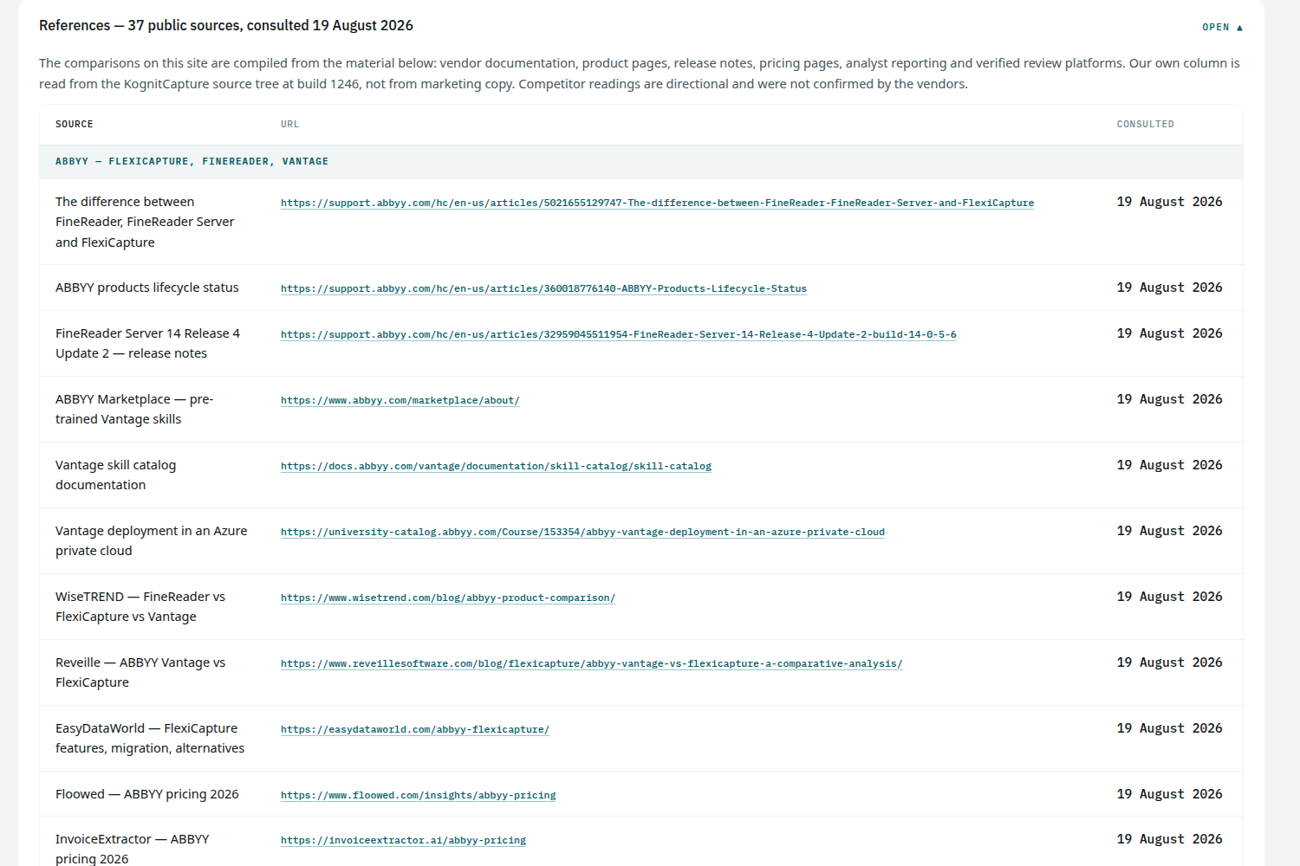Click 'Floowed — ABBYY pricing 2026' source name
1300x866 pixels.
tap(147, 795)
